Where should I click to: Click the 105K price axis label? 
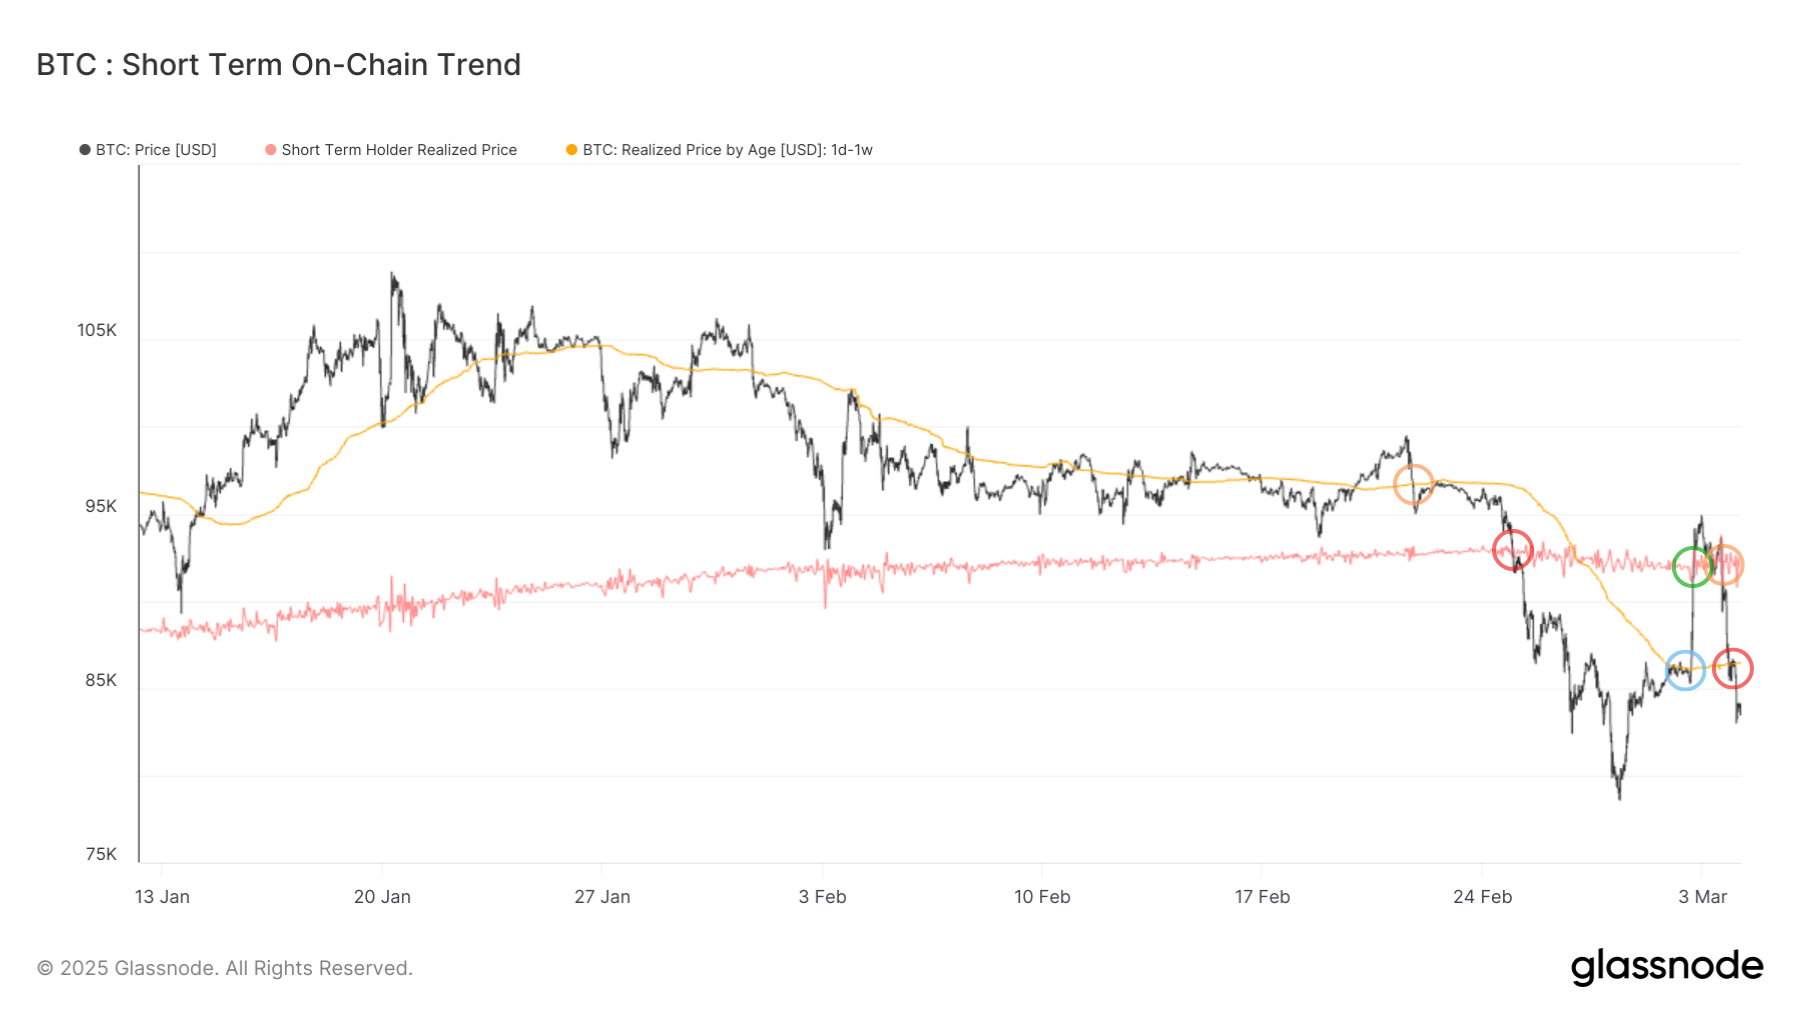pos(97,330)
